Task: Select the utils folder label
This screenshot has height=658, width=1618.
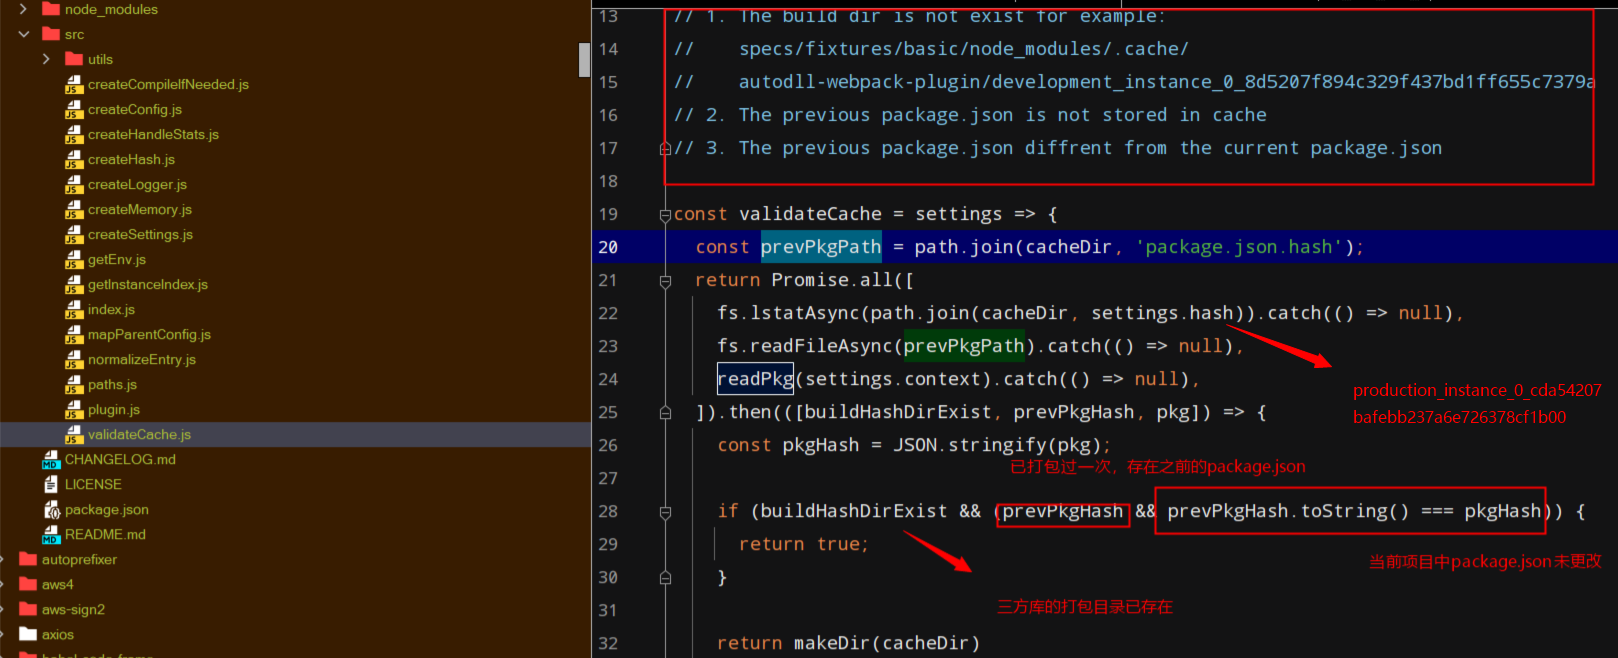Action: pyautogui.click(x=100, y=59)
